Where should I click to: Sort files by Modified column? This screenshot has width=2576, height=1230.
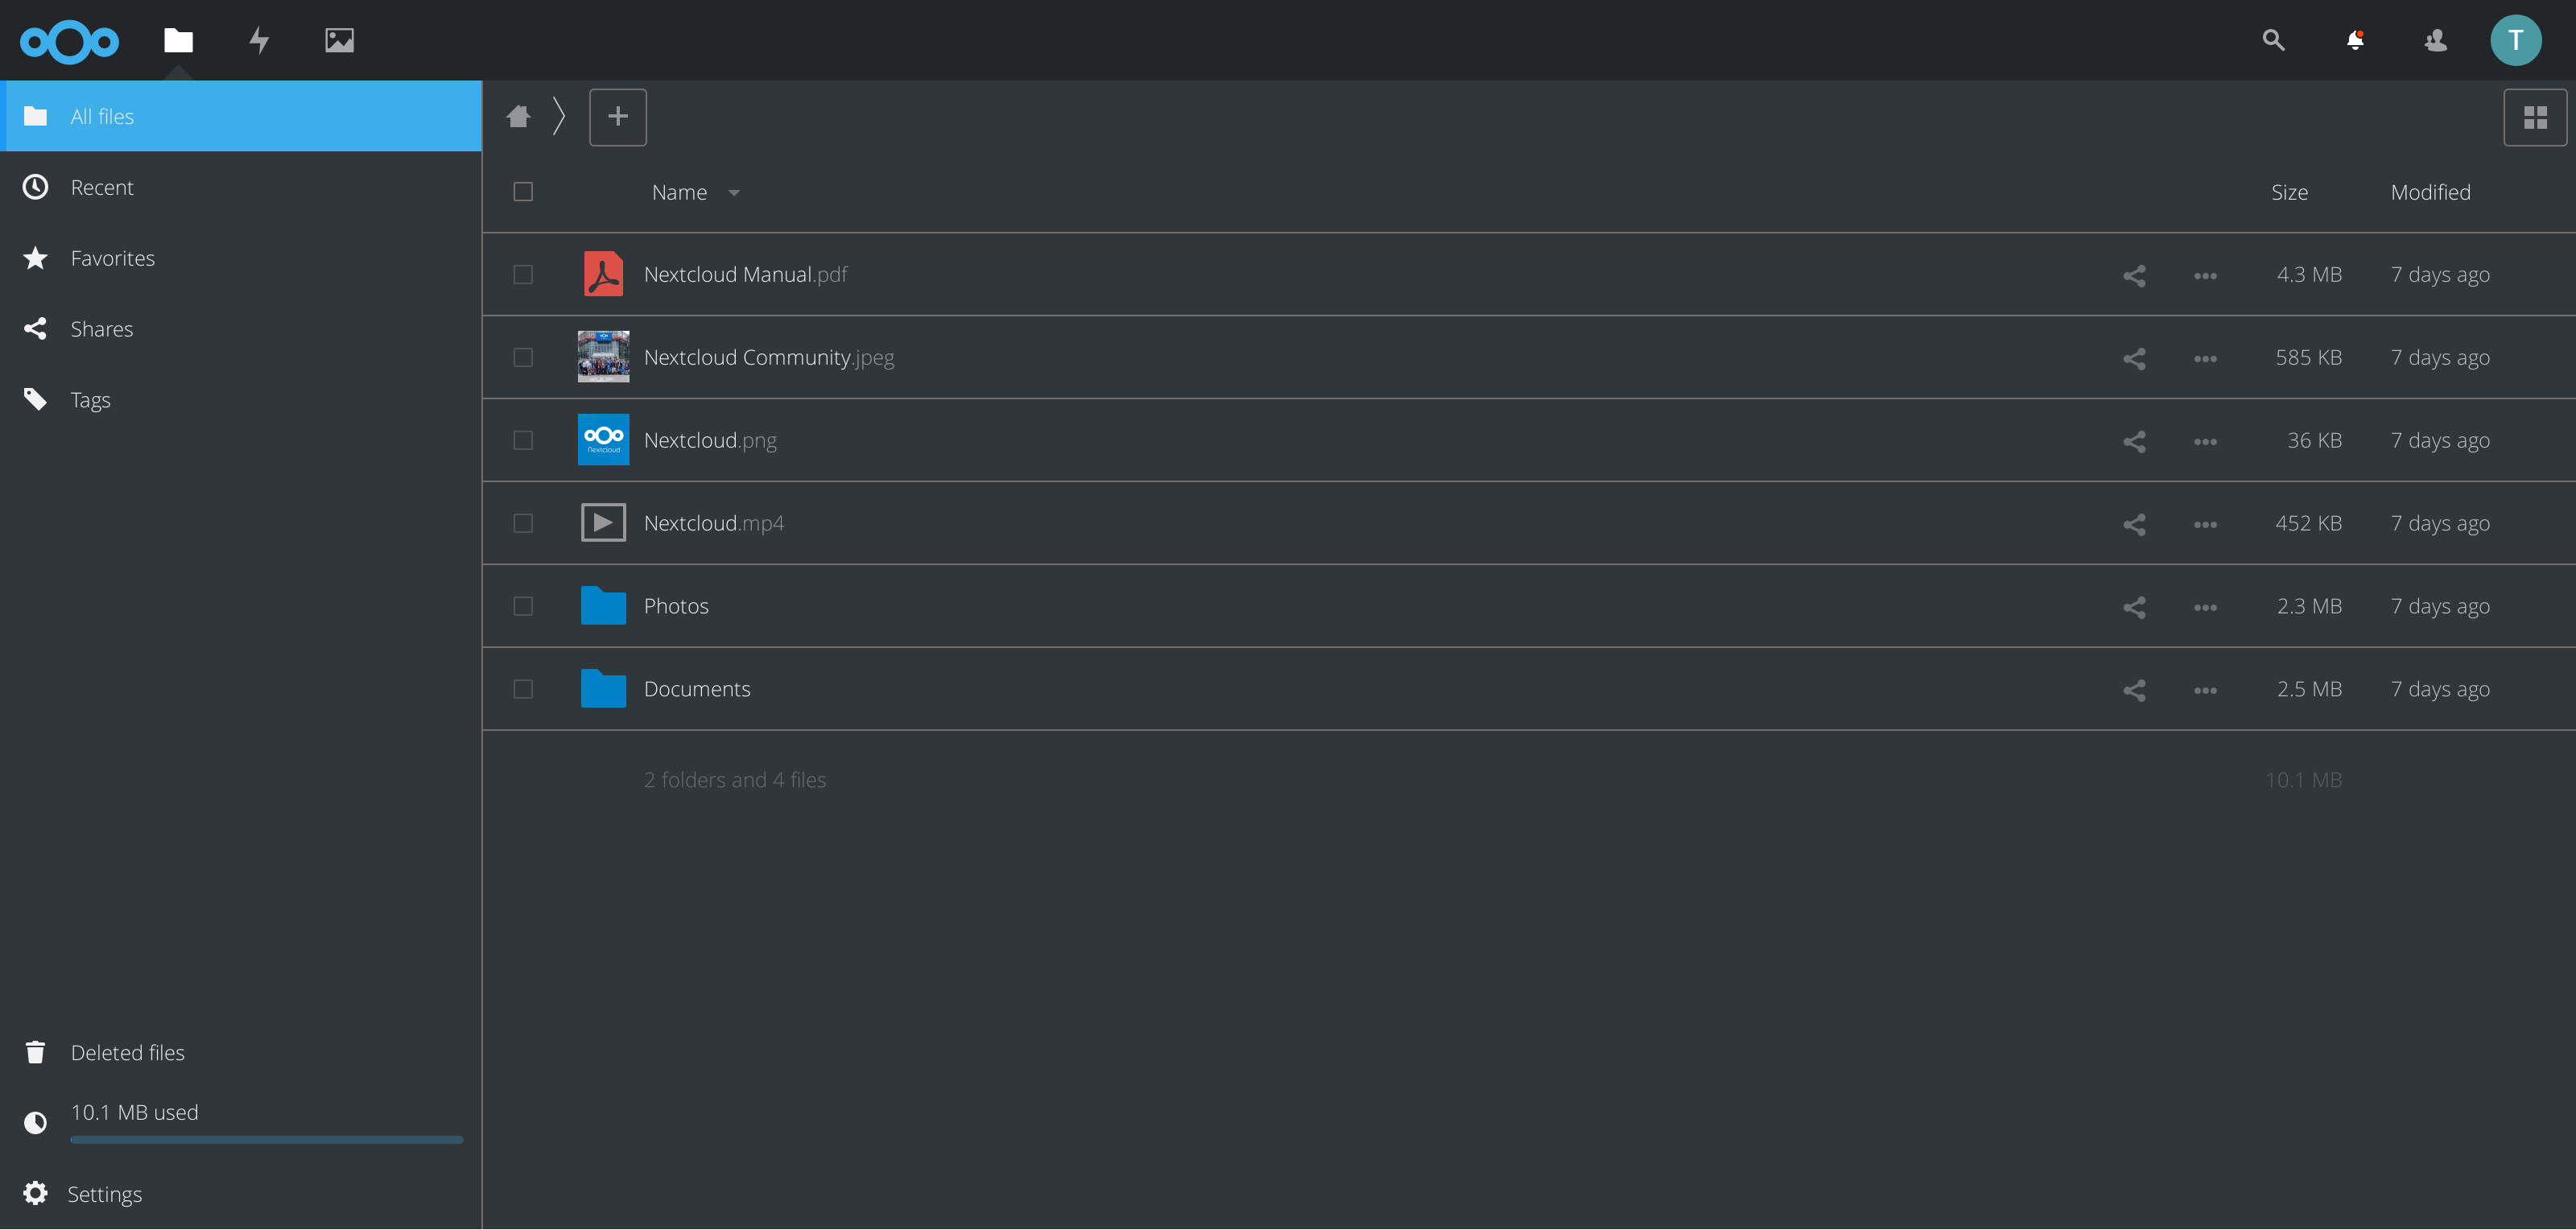[2430, 192]
